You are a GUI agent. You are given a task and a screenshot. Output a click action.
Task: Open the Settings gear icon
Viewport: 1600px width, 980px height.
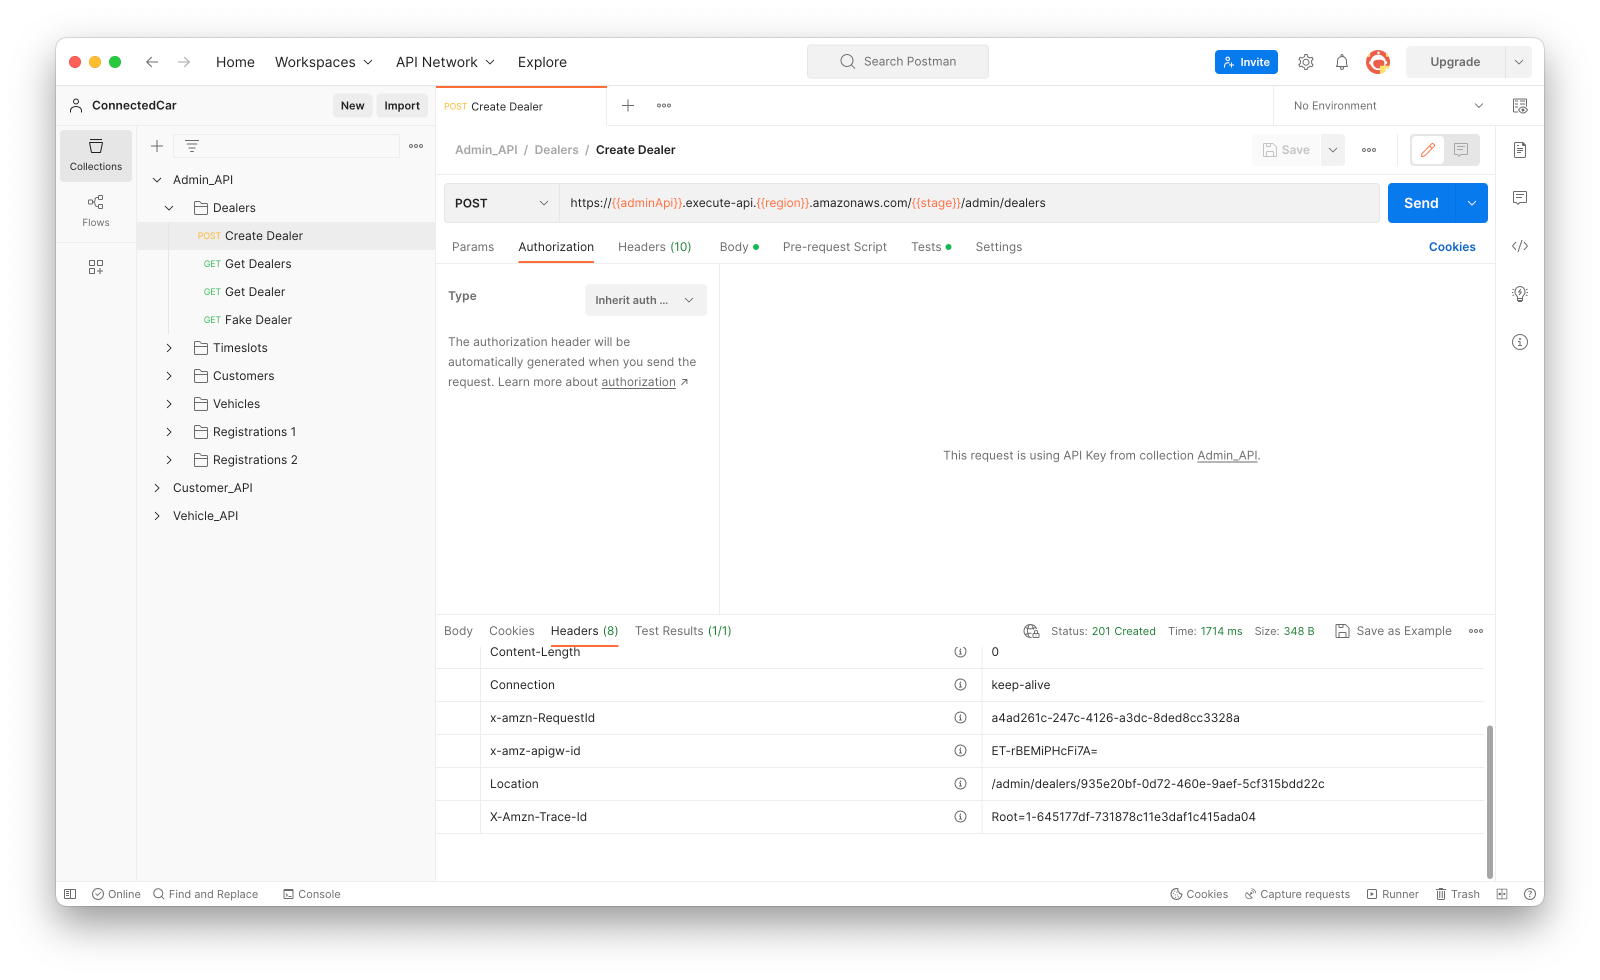point(1306,62)
